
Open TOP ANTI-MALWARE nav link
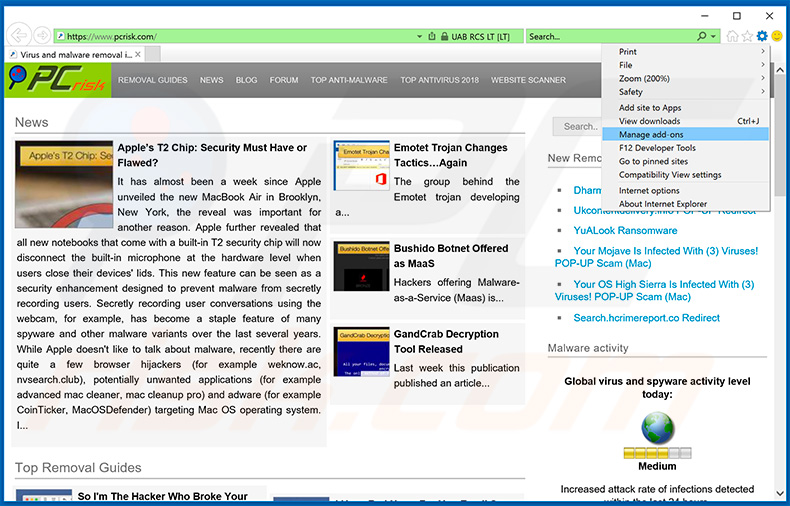(x=349, y=80)
